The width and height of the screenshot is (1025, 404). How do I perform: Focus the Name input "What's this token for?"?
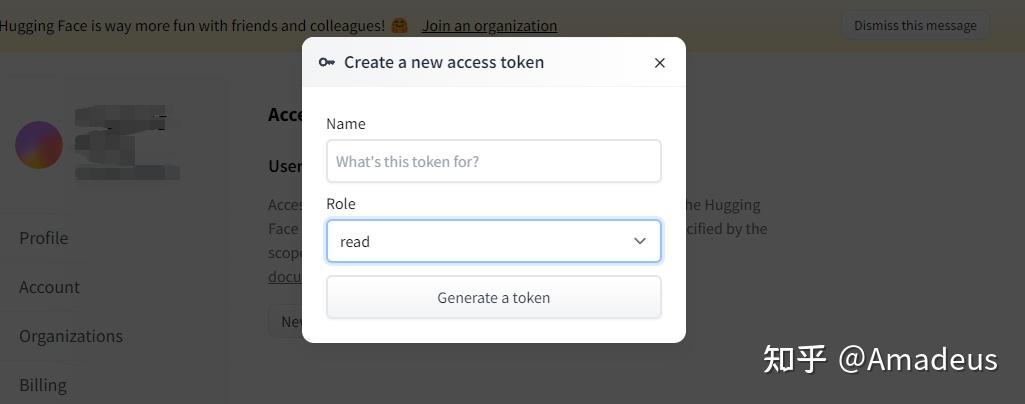point(494,161)
